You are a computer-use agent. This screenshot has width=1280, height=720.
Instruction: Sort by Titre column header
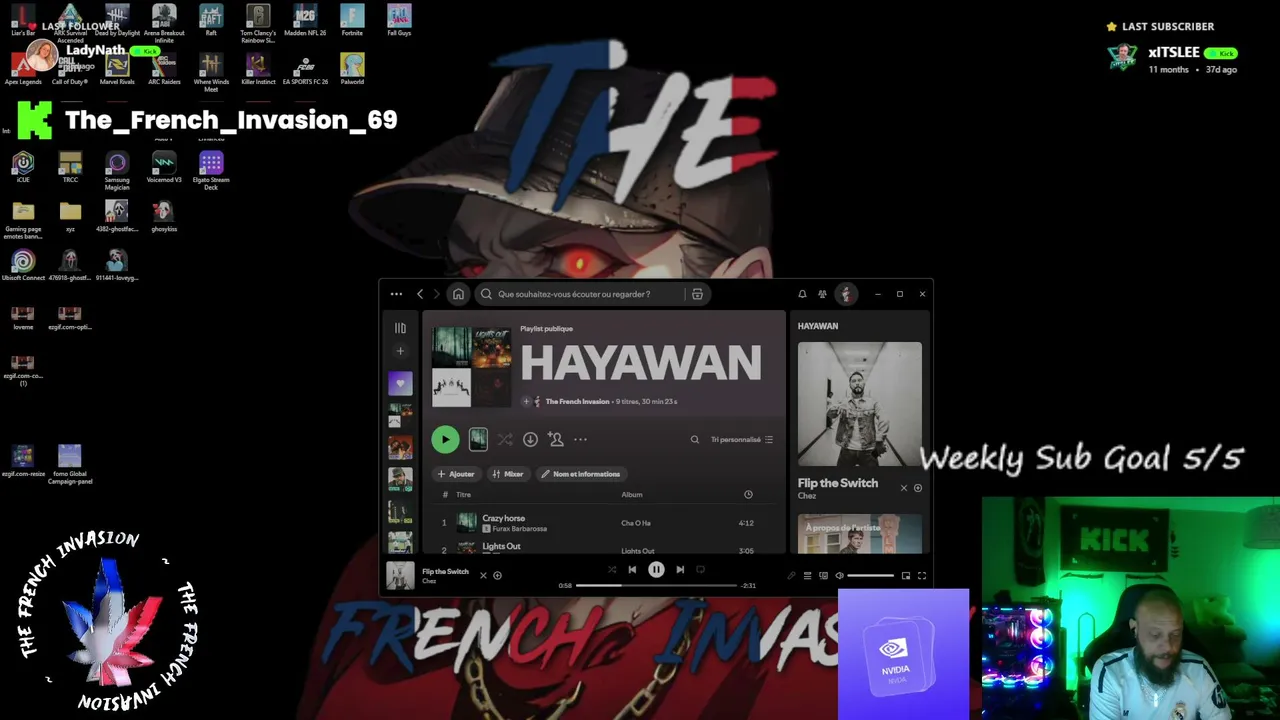click(463, 495)
